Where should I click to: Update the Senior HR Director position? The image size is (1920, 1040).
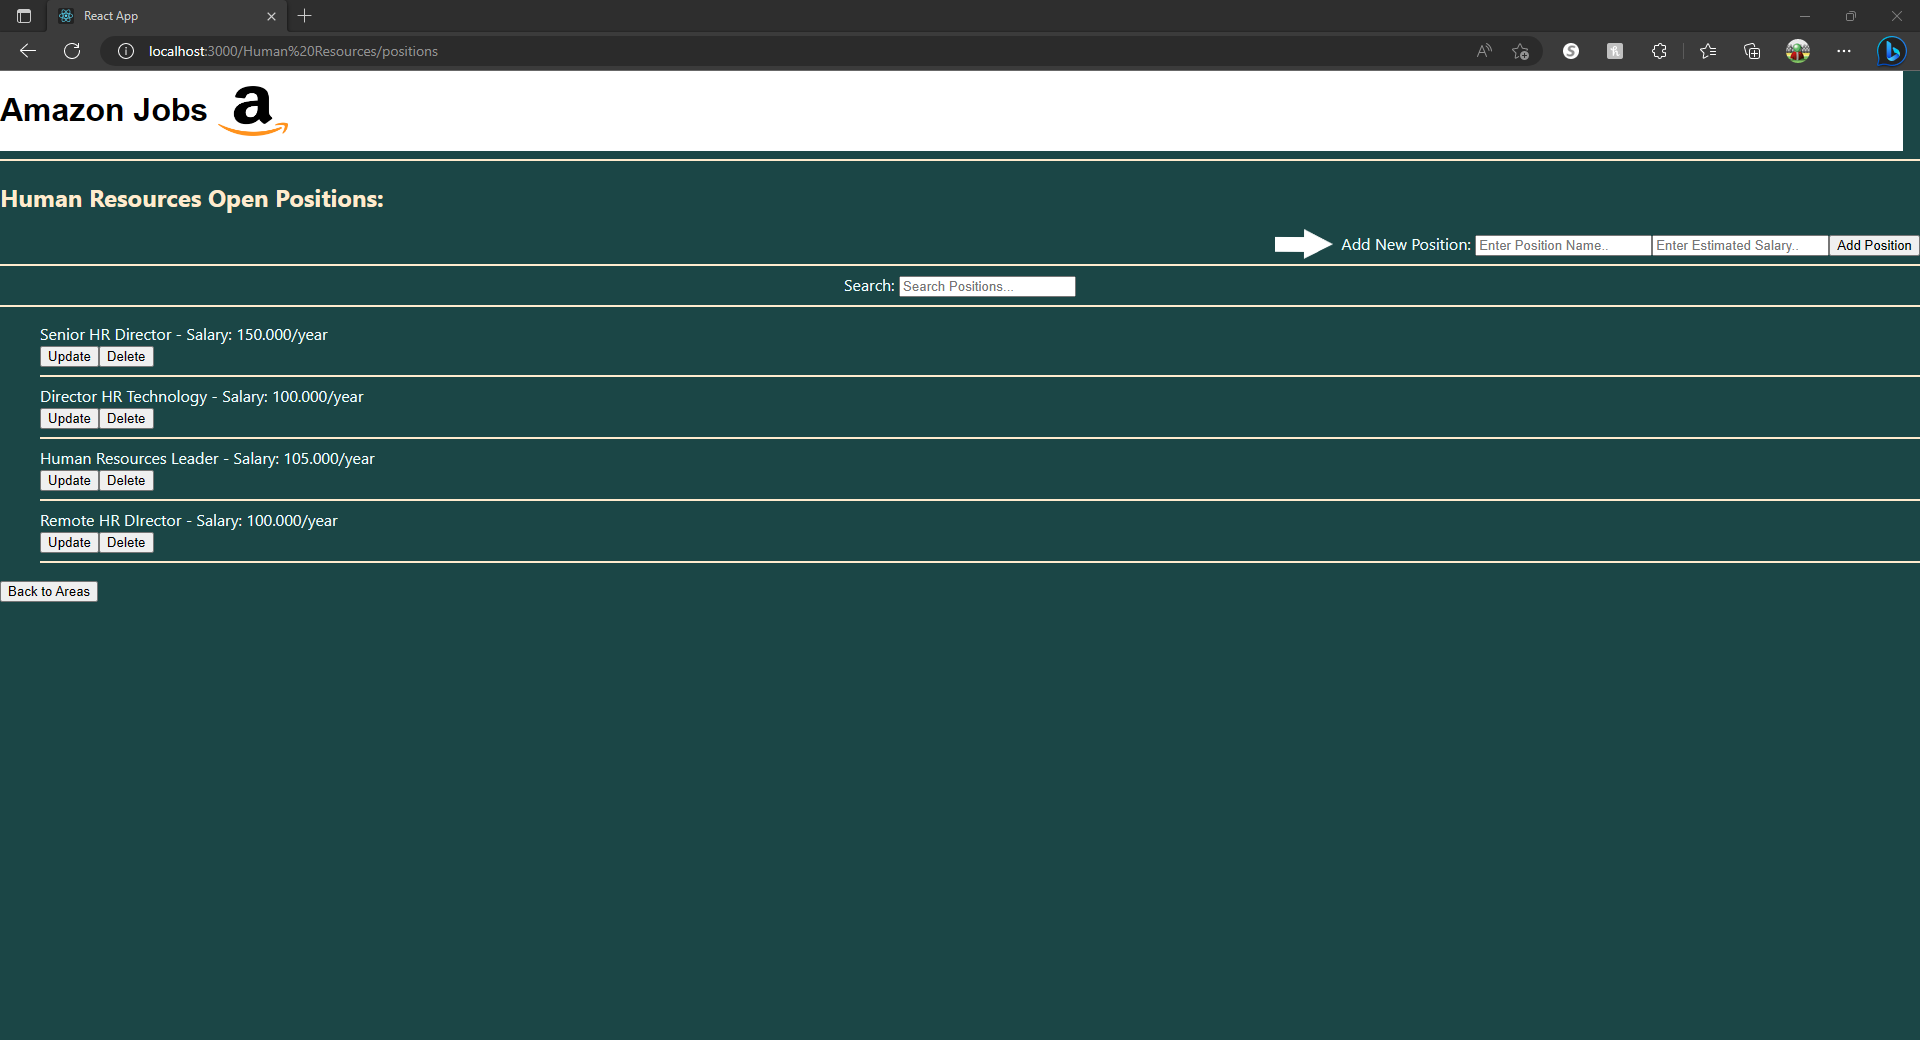(69, 357)
